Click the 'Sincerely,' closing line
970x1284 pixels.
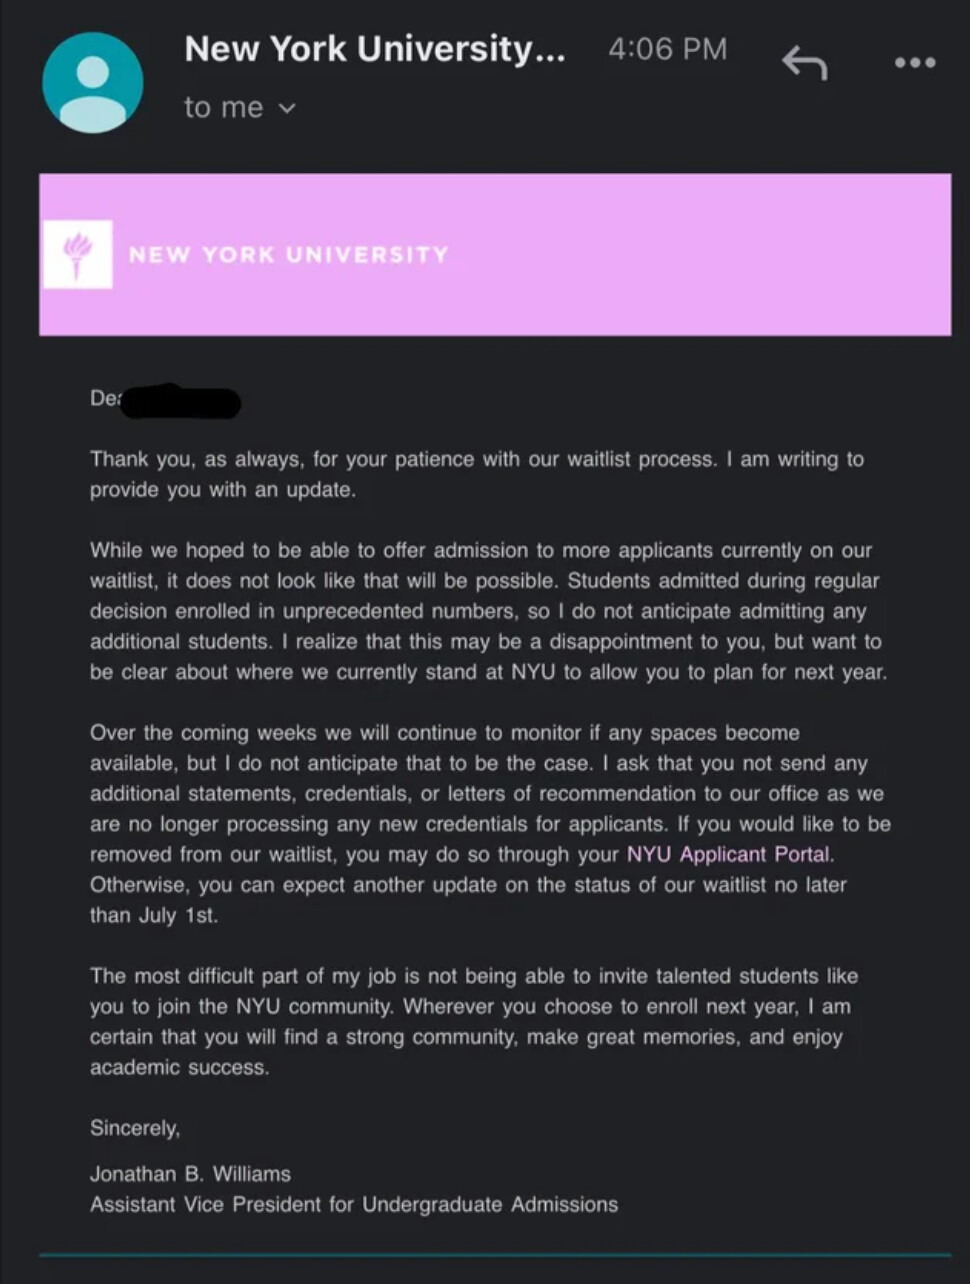pos(135,1128)
